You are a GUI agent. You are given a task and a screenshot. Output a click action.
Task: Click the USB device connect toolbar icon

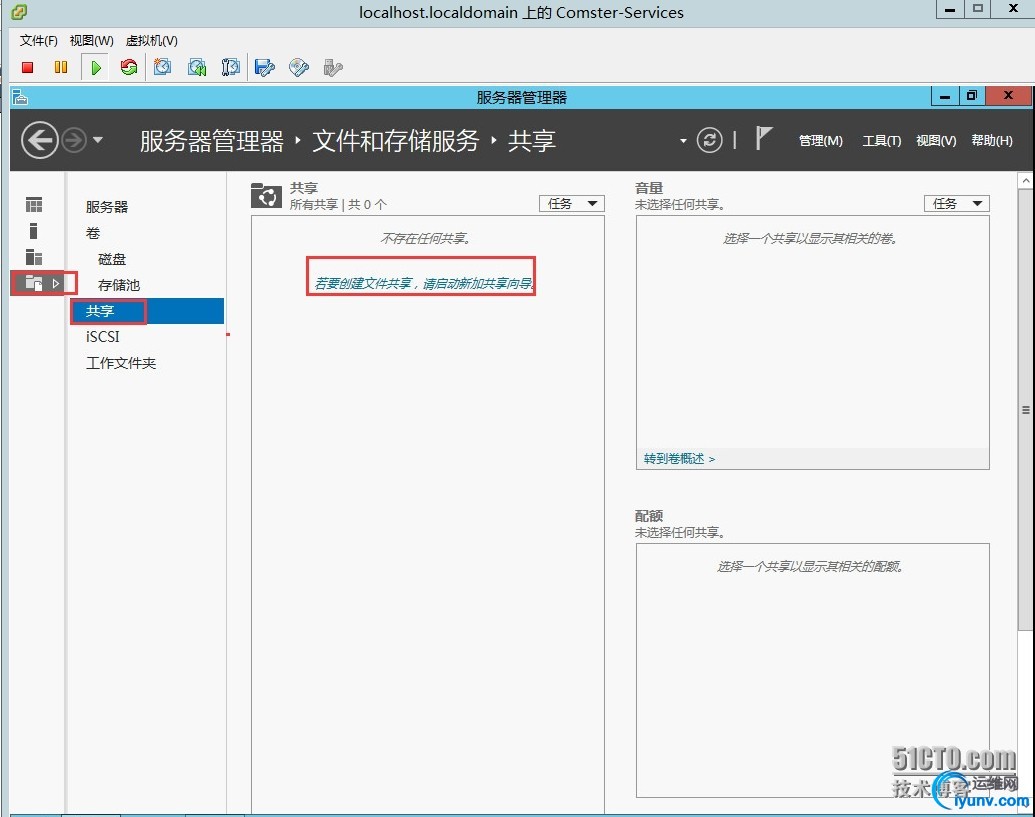(333, 67)
